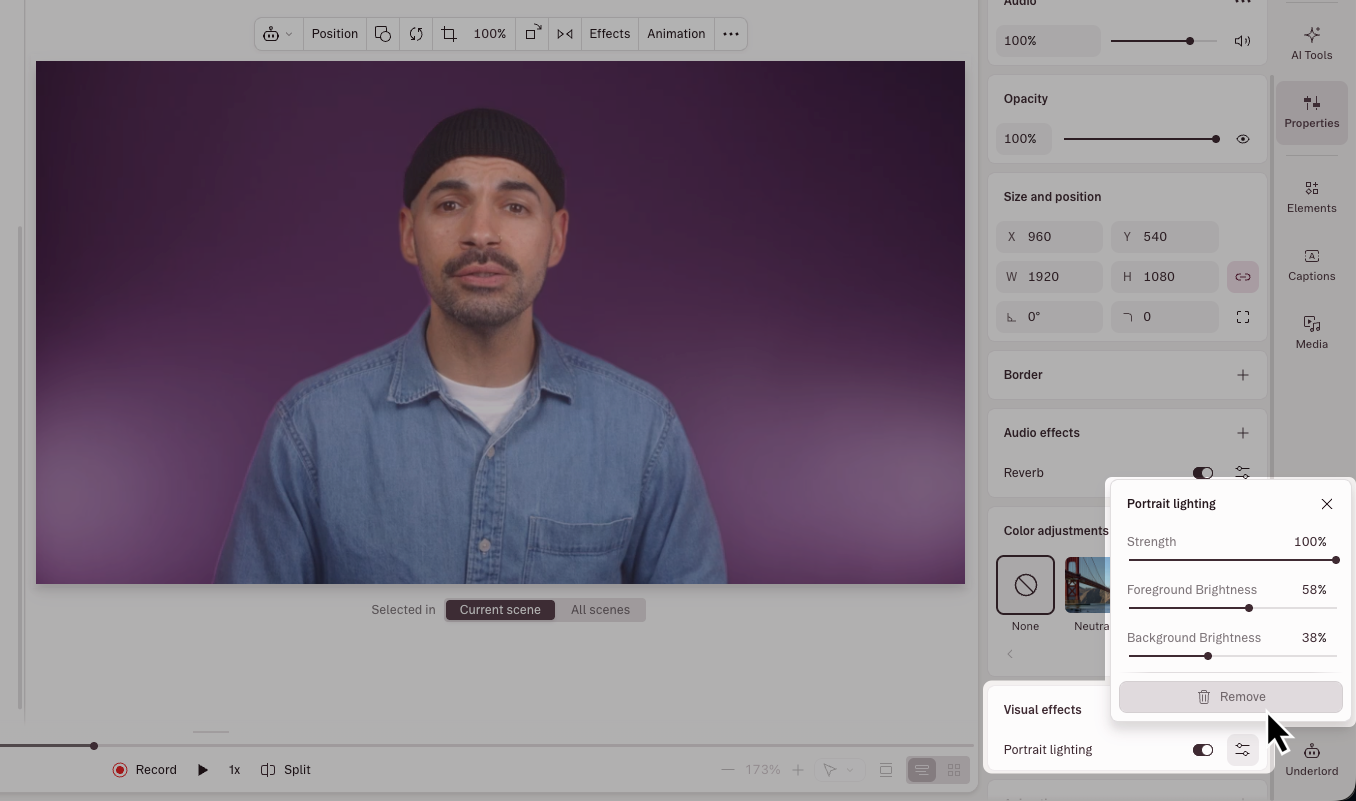Click the audio mute speaker icon
Image resolution: width=1356 pixels, height=801 pixels.
pos(1242,41)
